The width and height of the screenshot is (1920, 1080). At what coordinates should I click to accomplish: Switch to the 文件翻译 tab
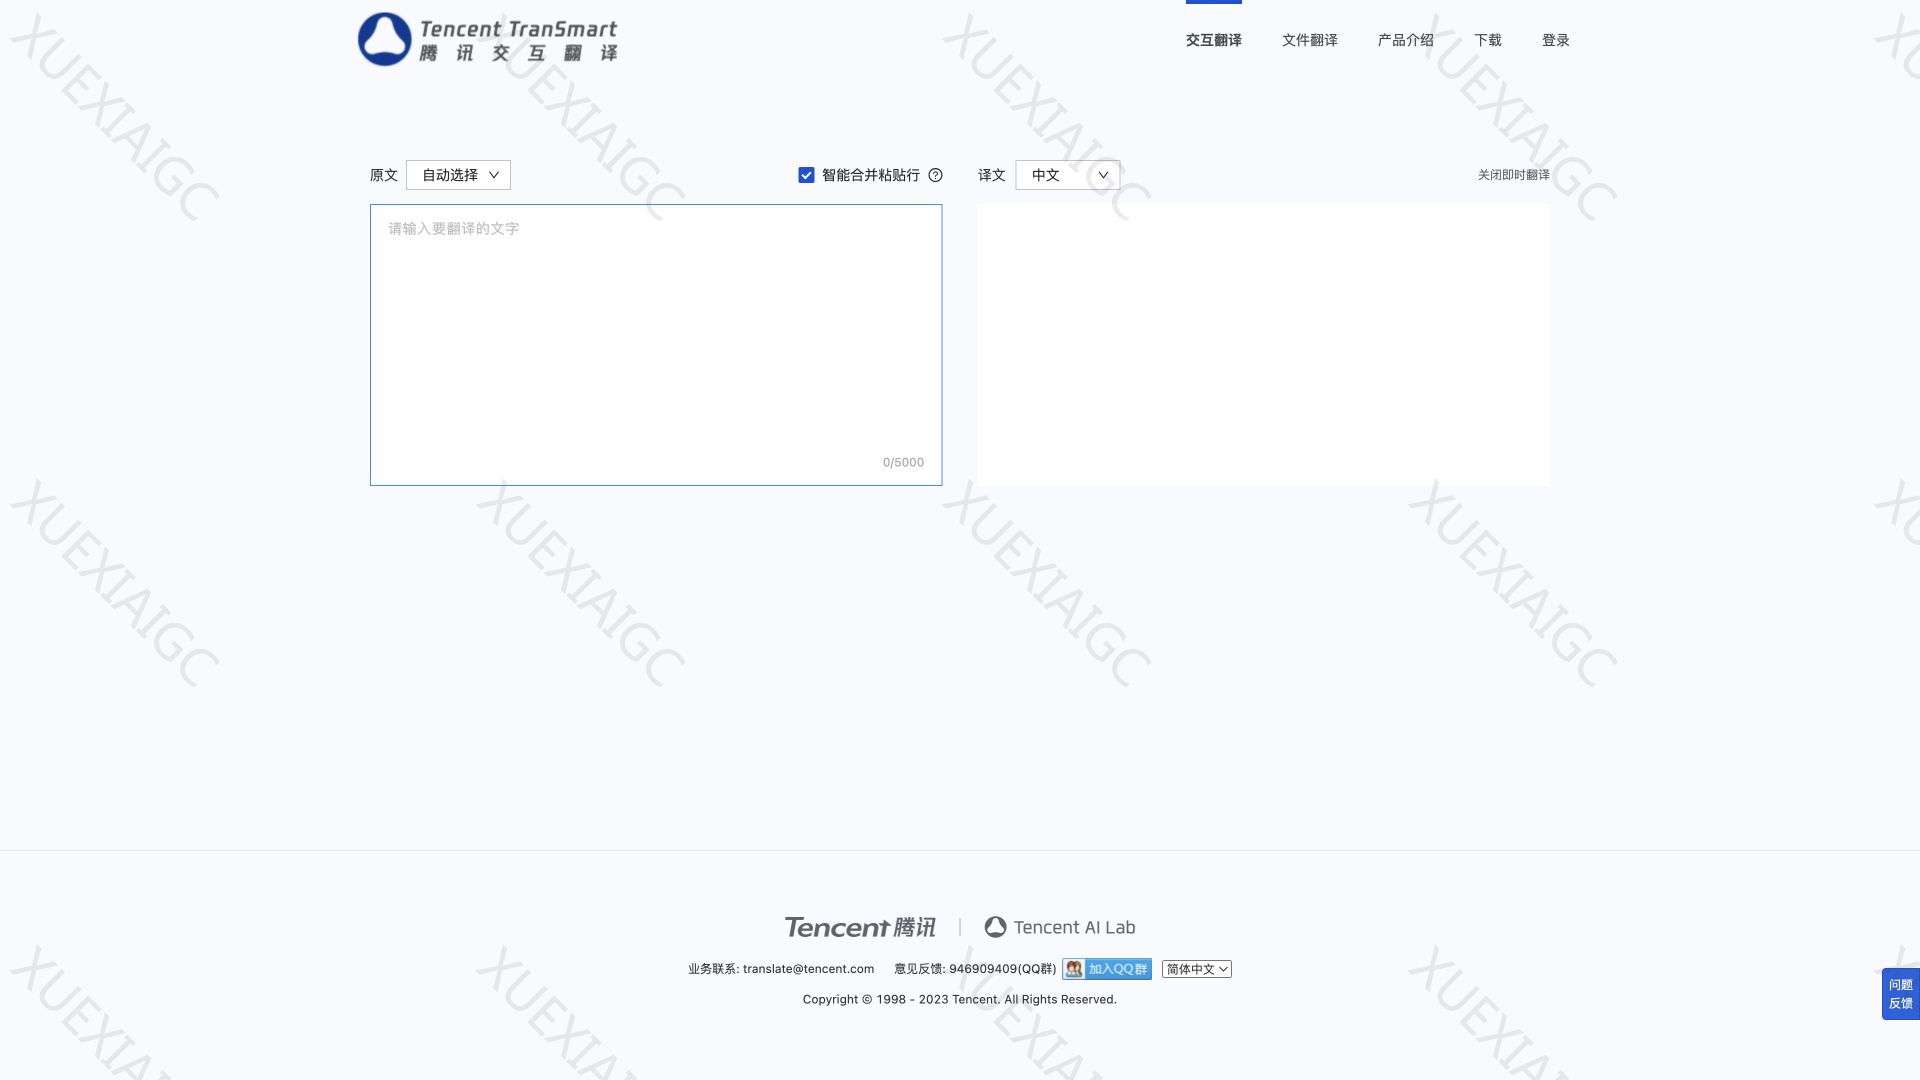pos(1309,40)
